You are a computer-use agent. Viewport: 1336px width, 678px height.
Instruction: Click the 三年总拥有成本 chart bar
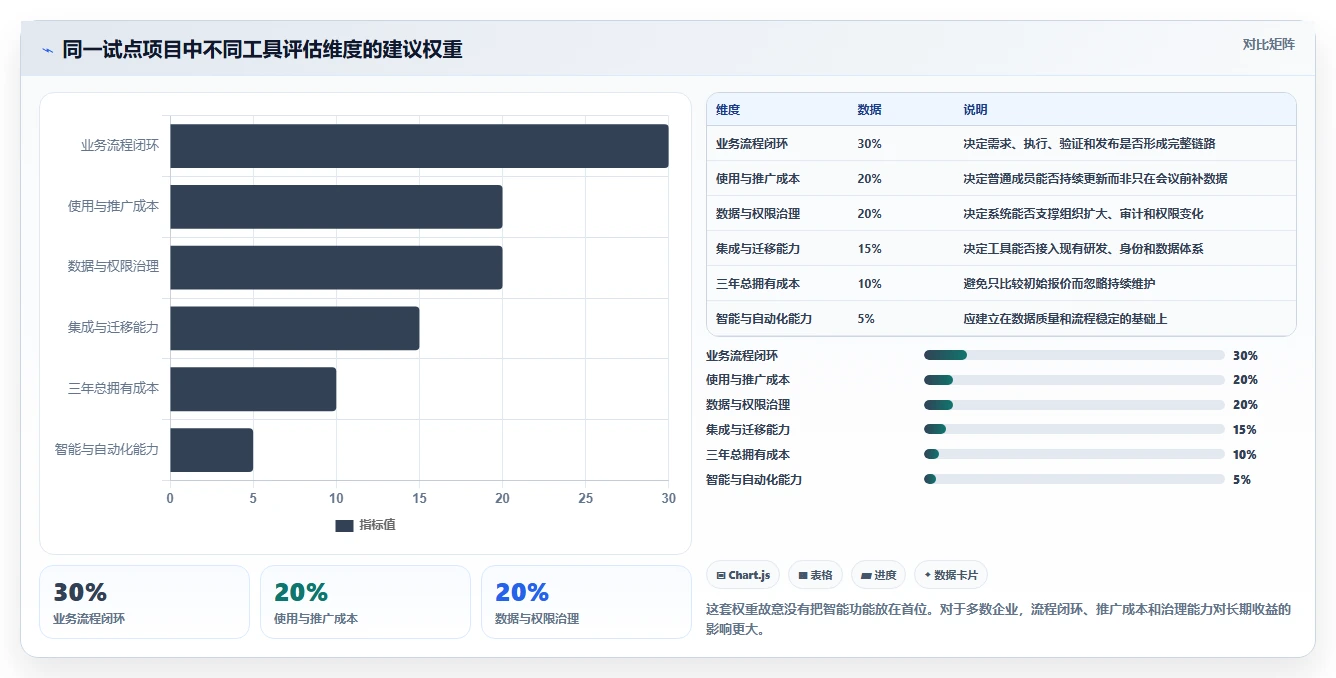253,389
